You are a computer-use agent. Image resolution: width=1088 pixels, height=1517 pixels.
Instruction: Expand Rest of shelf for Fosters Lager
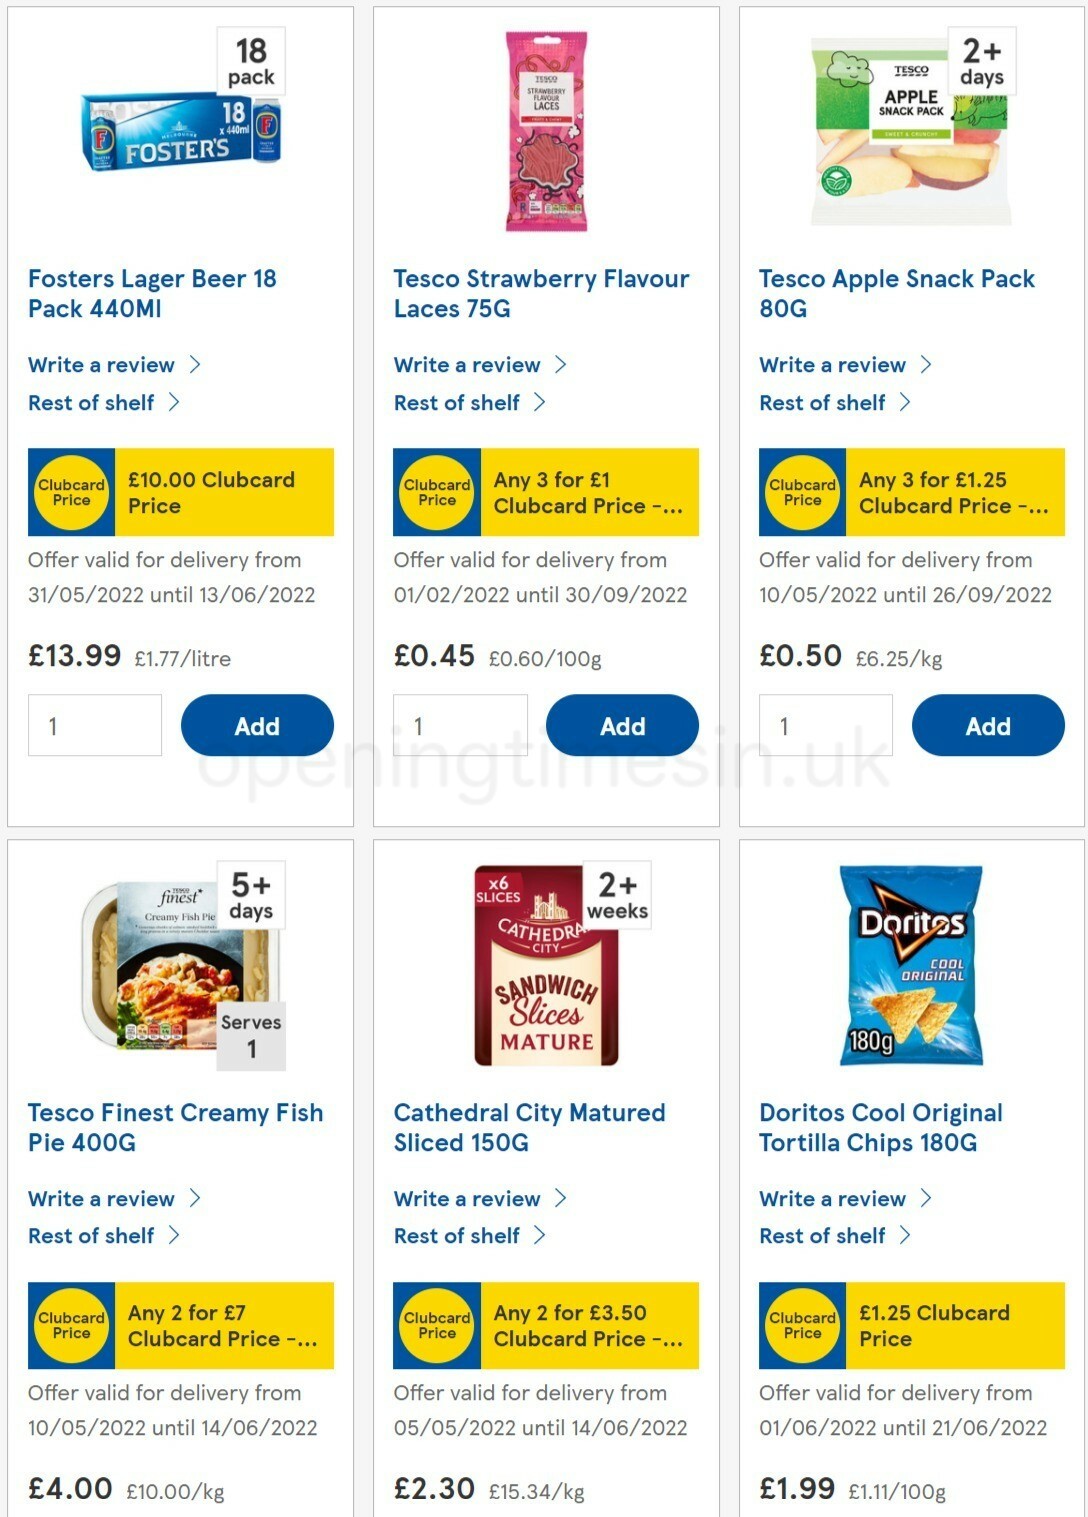pyautogui.click(x=93, y=402)
